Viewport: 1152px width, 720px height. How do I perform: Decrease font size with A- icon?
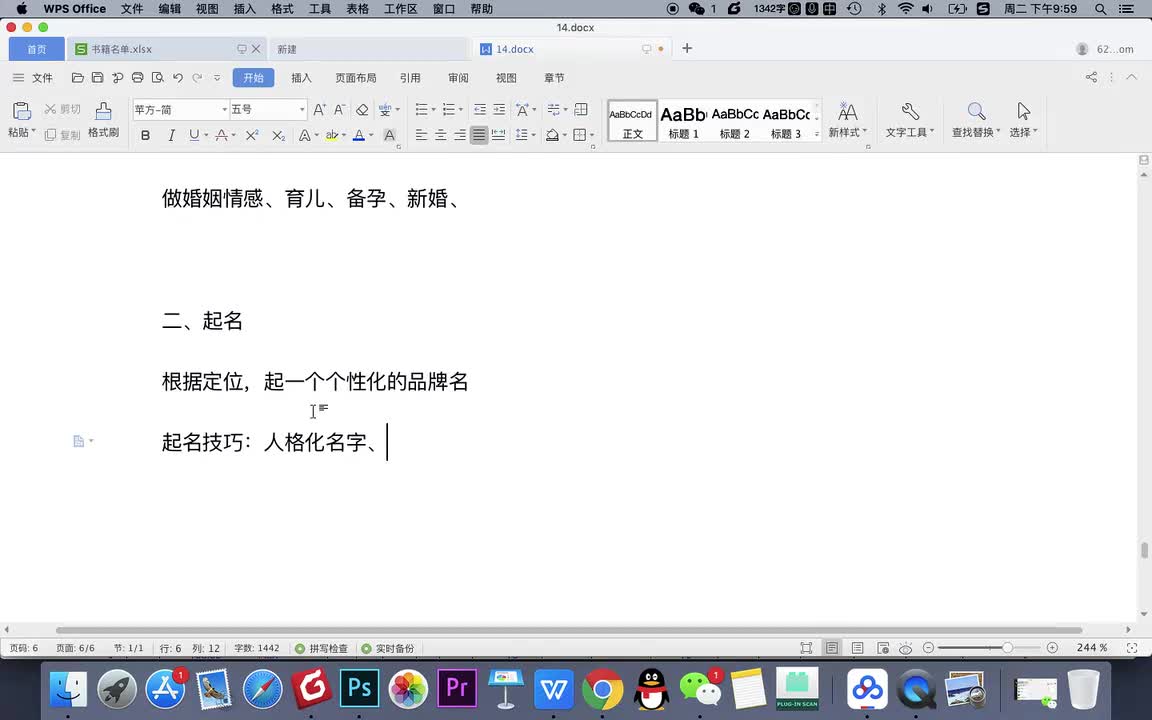pos(339,109)
